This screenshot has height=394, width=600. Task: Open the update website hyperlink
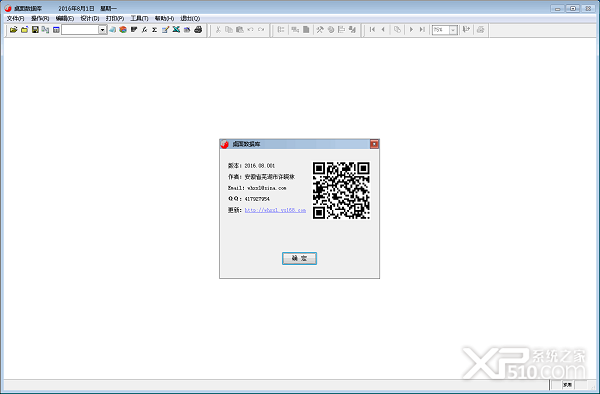(x=275, y=210)
